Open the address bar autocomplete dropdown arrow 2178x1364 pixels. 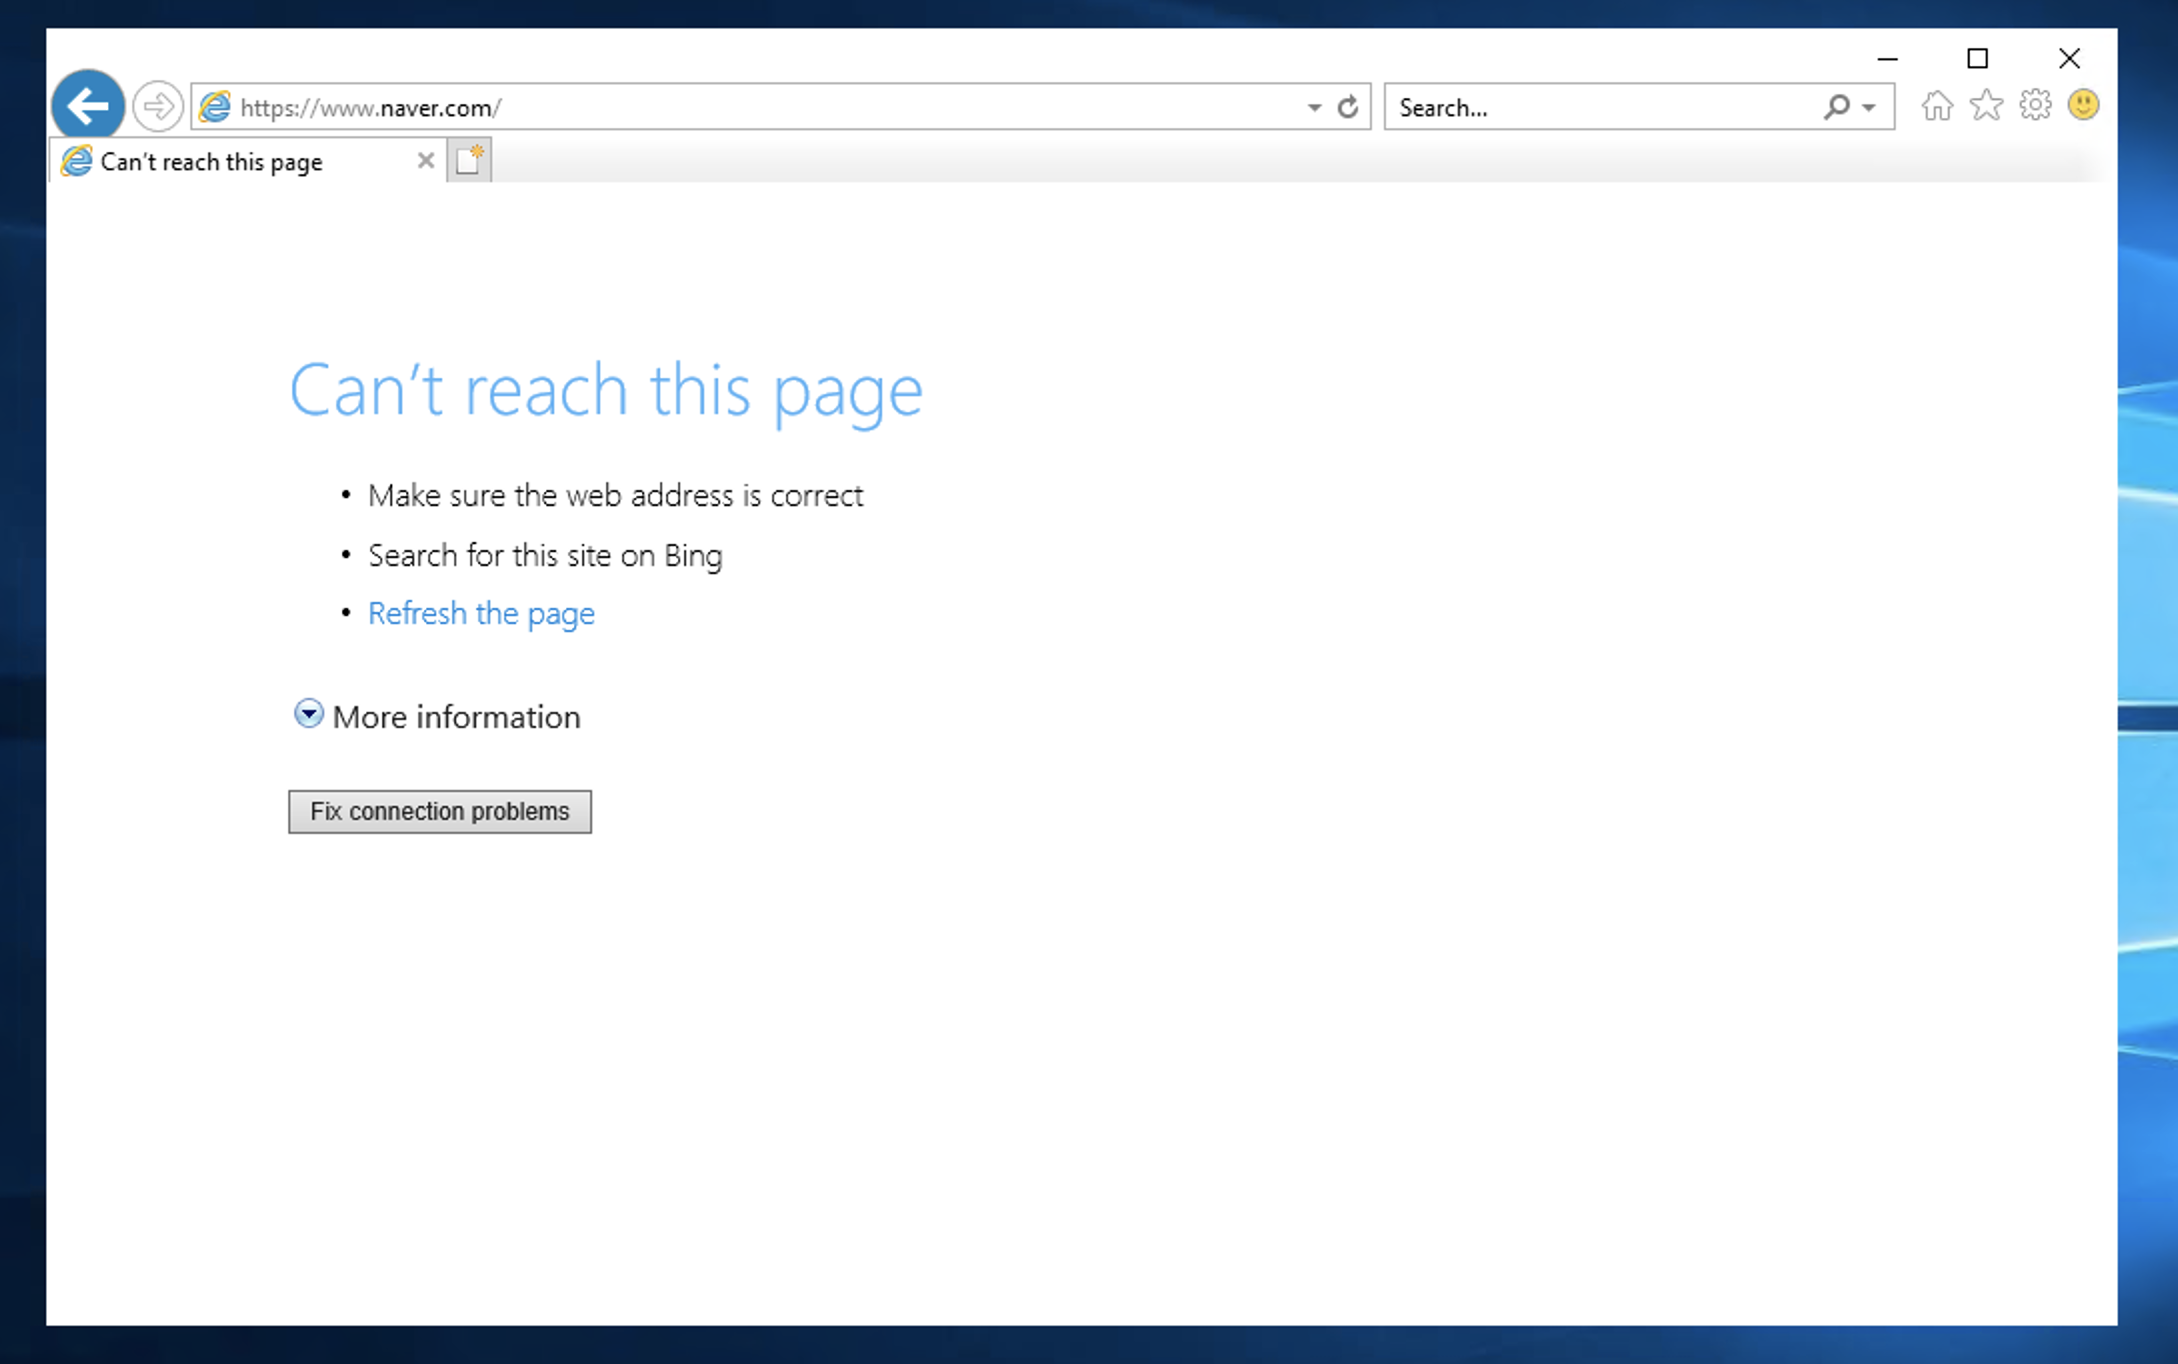1314,107
